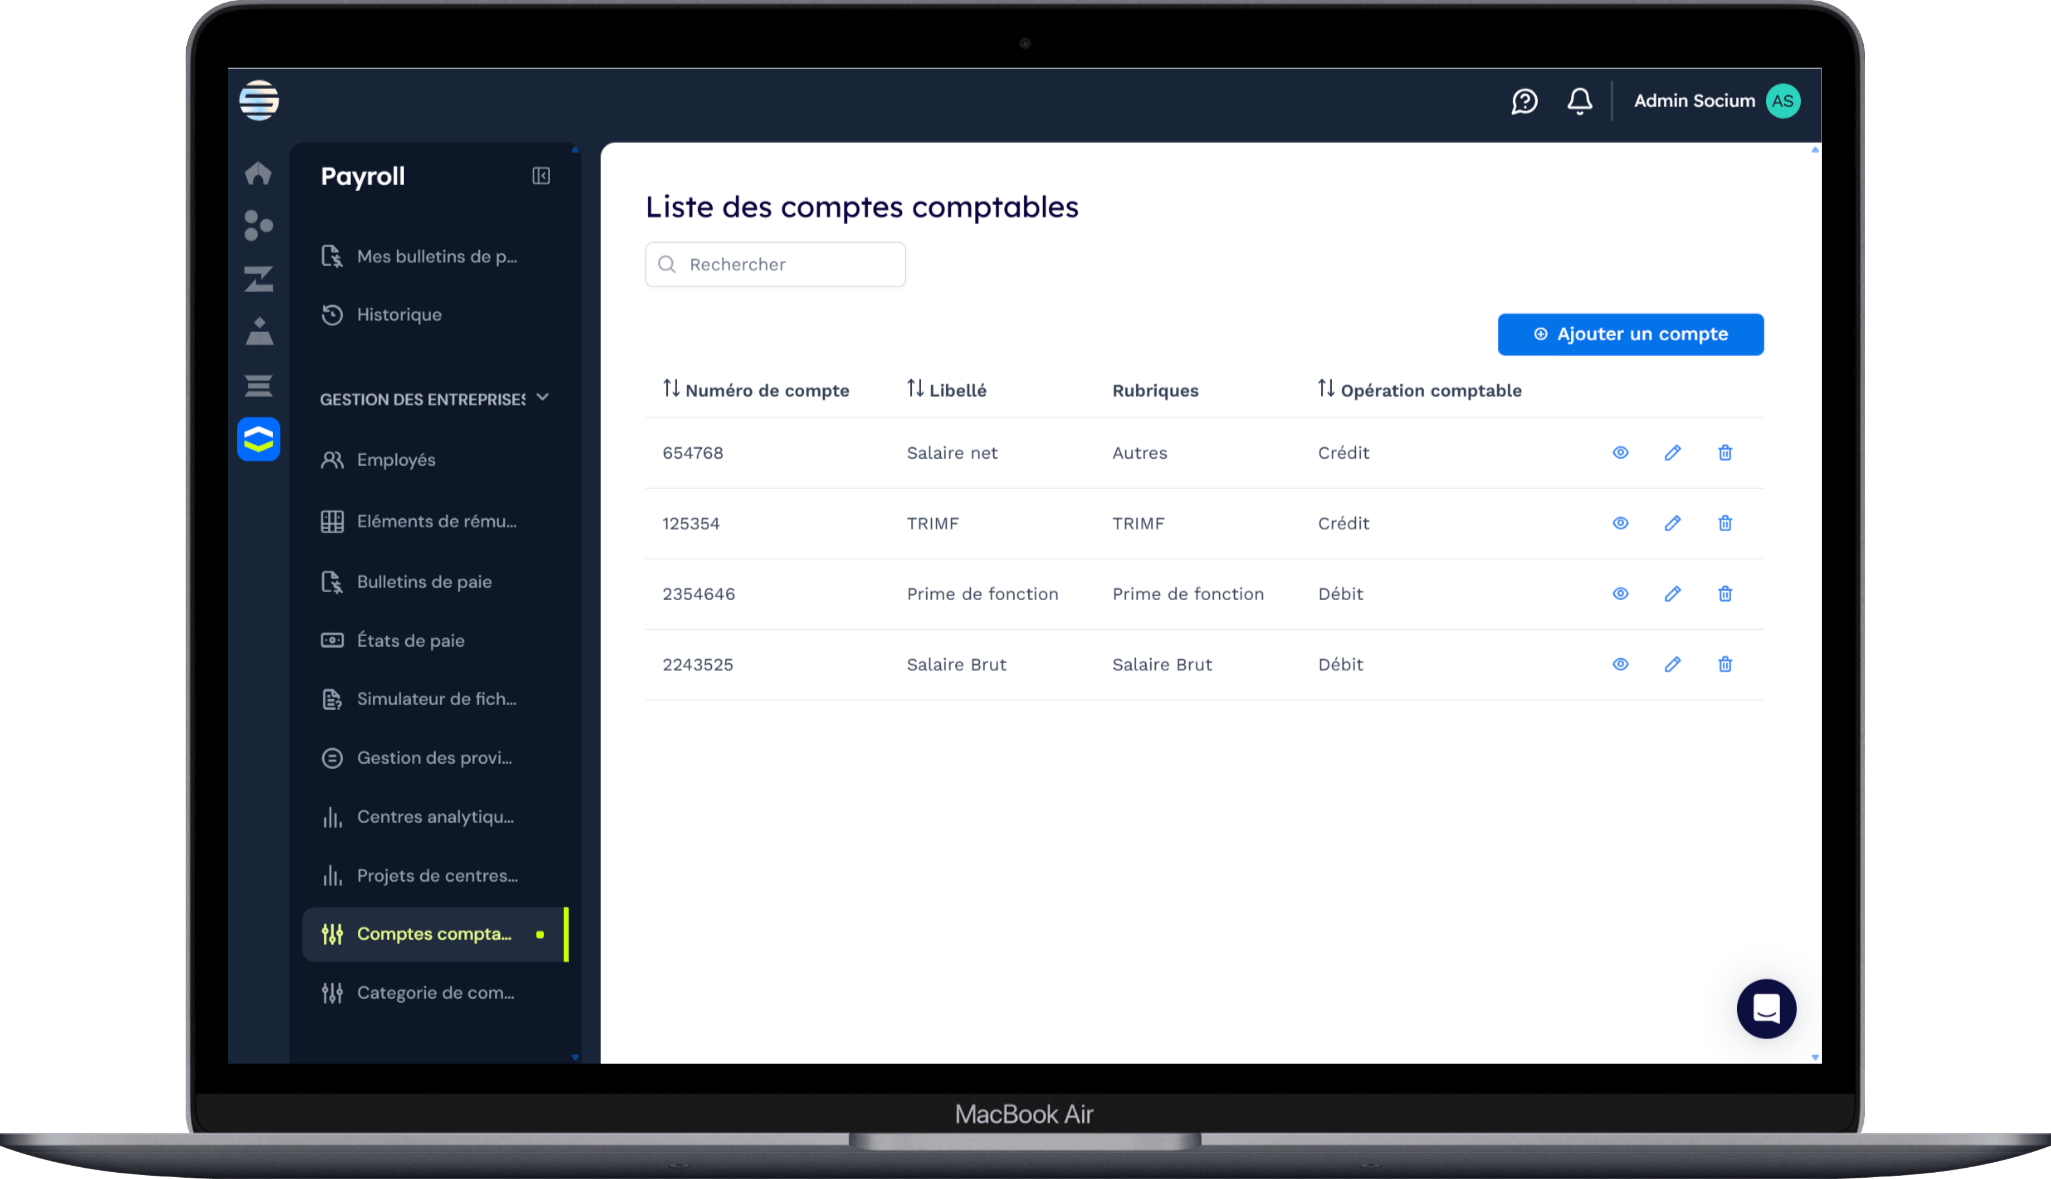Open notifications bell
This screenshot has height=1179, width=2051.
point(1579,101)
